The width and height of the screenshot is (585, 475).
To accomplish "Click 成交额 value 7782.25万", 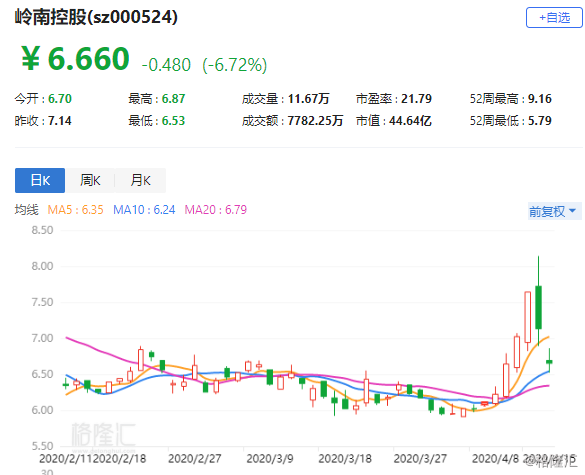I will click(315, 121).
